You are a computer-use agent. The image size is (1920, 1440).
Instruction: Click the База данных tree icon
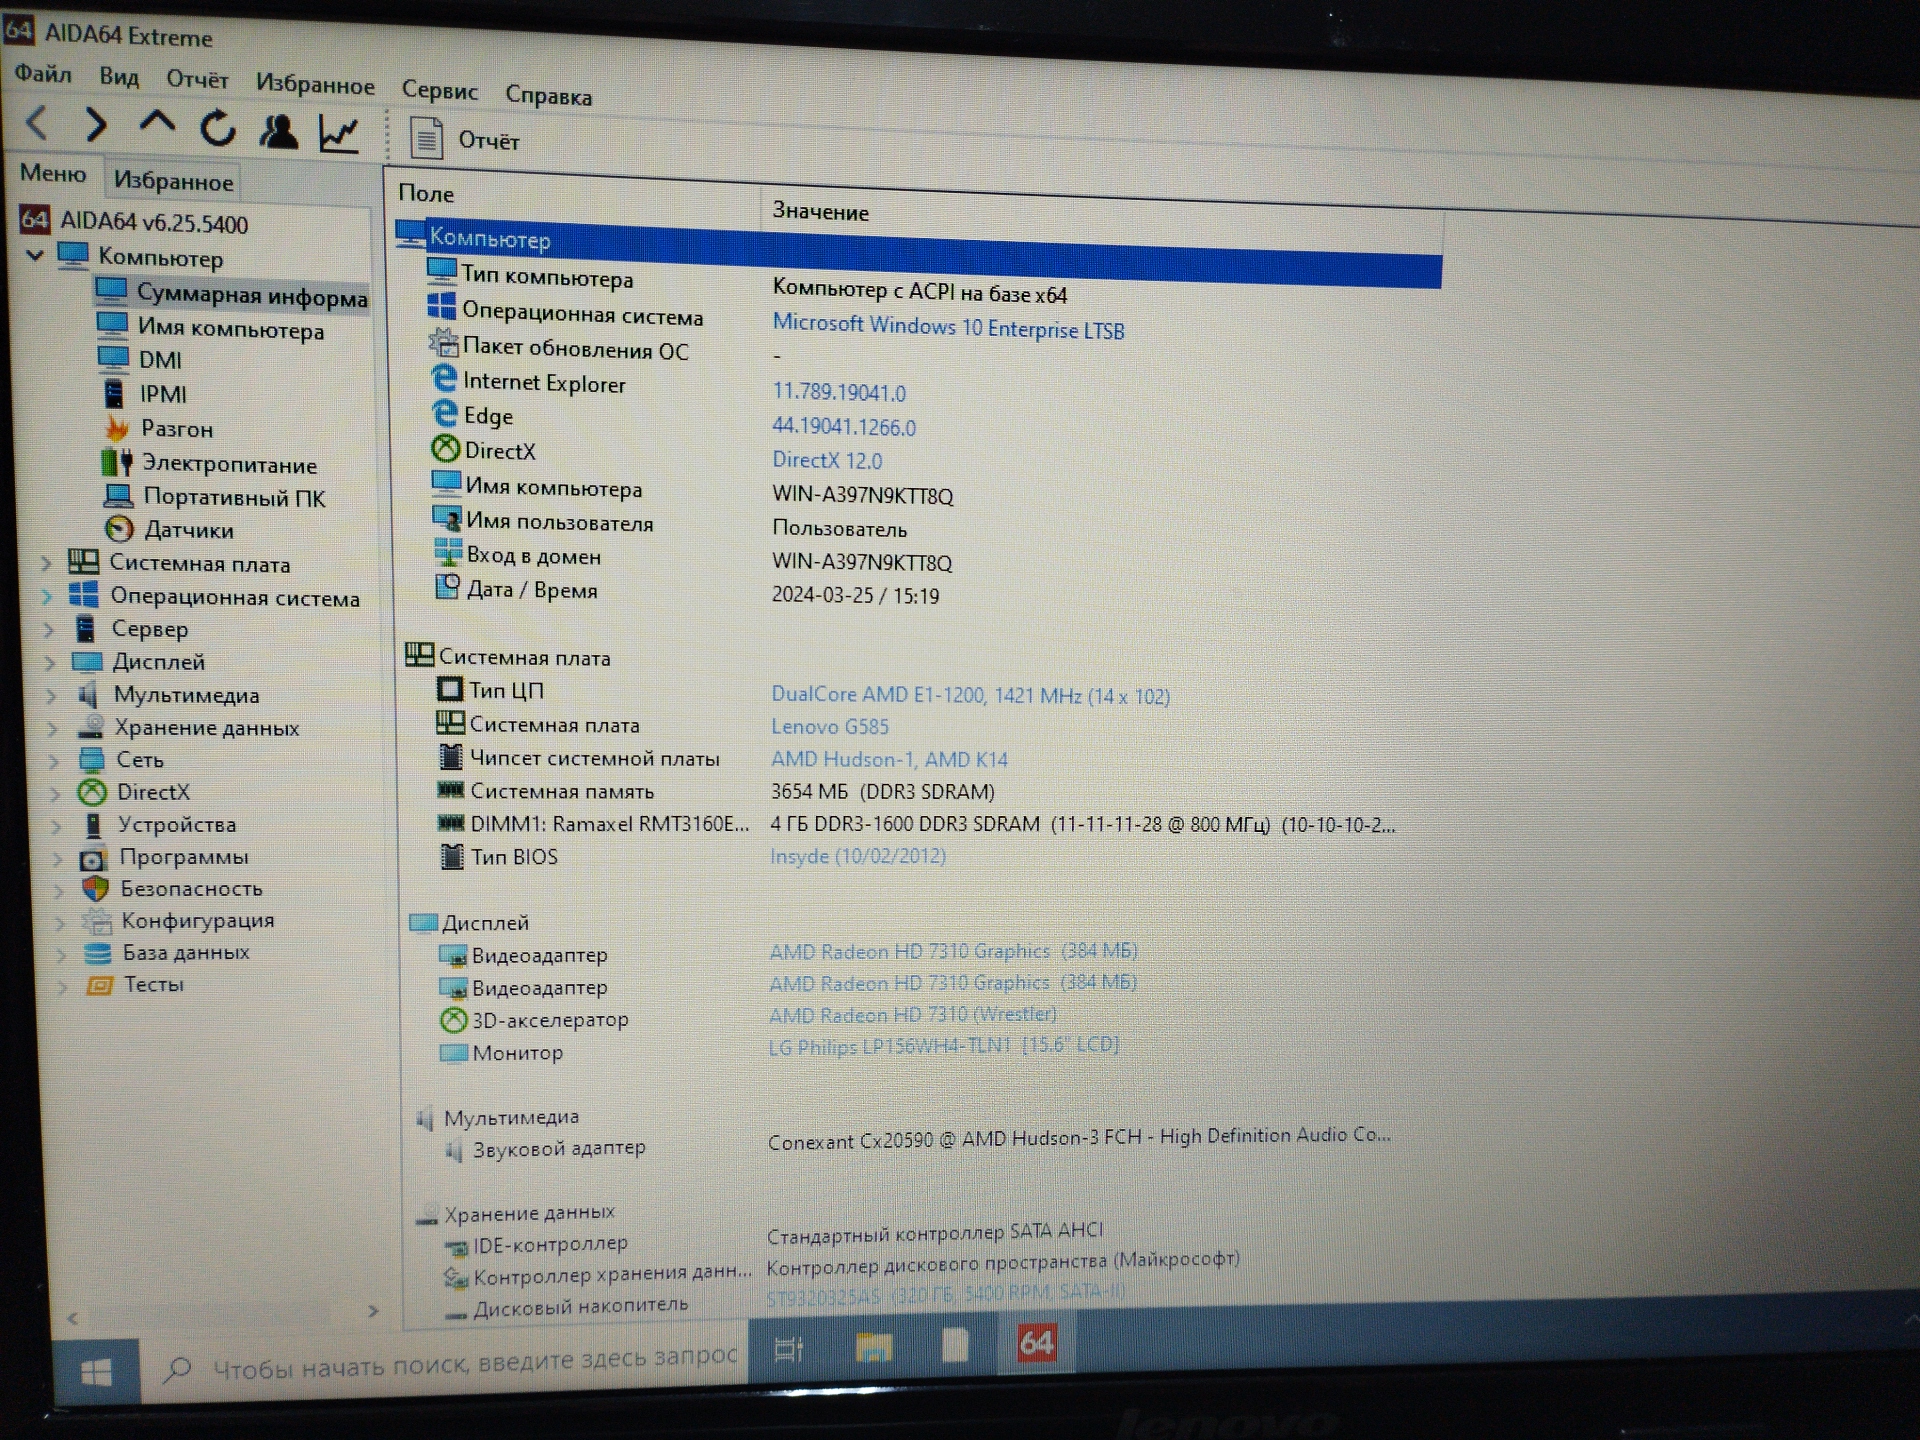[98, 953]
